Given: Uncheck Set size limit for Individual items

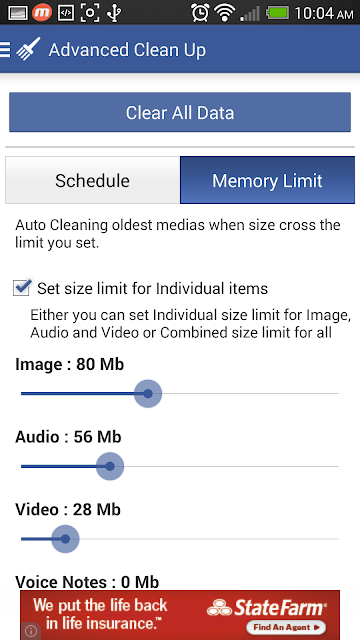Looking at the screenshot, I should 21,287.
